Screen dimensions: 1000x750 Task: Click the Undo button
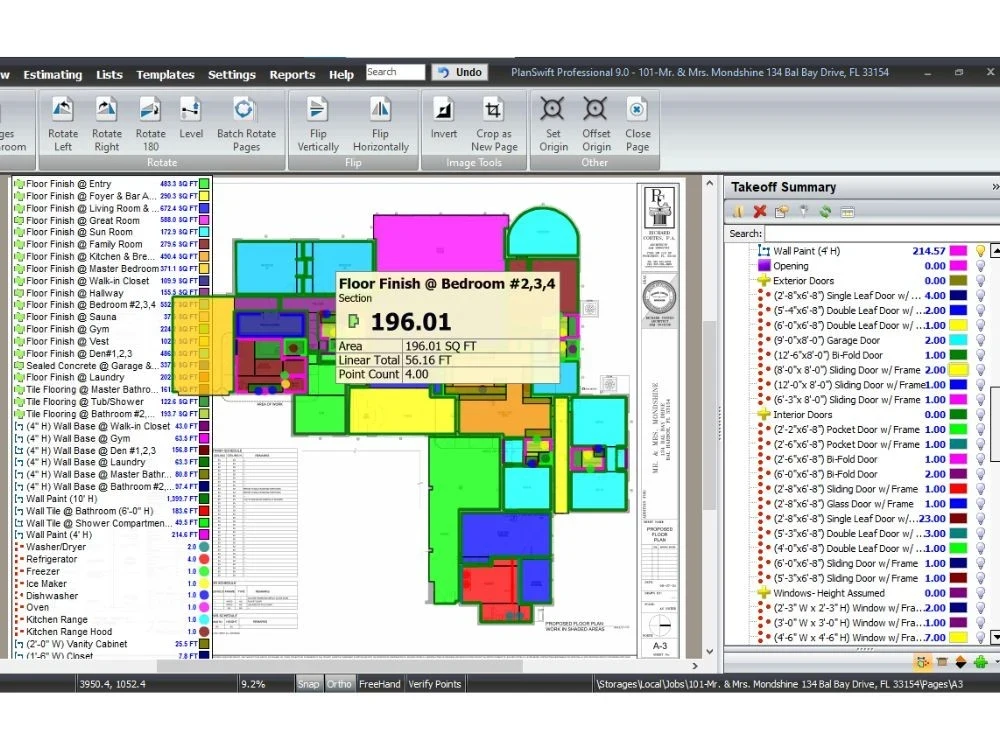pyautogui.click(x=460, y=71)
